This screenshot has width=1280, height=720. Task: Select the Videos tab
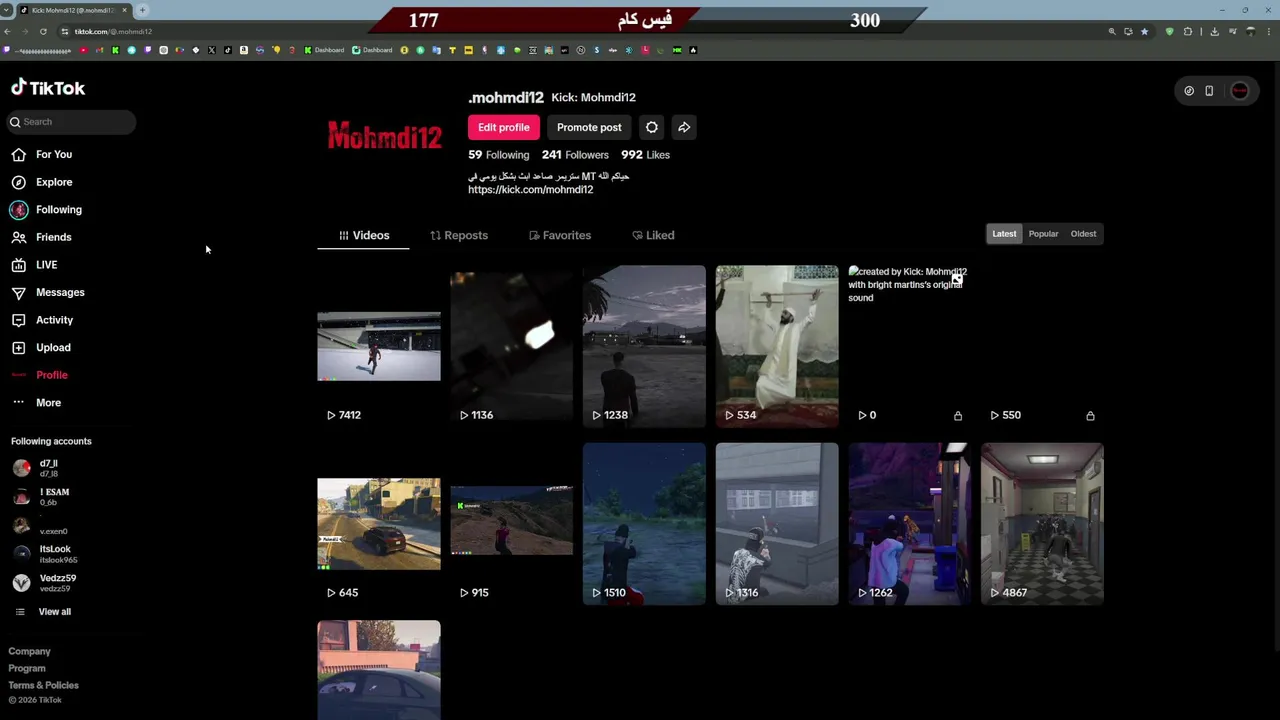click(x=364, y=235)
